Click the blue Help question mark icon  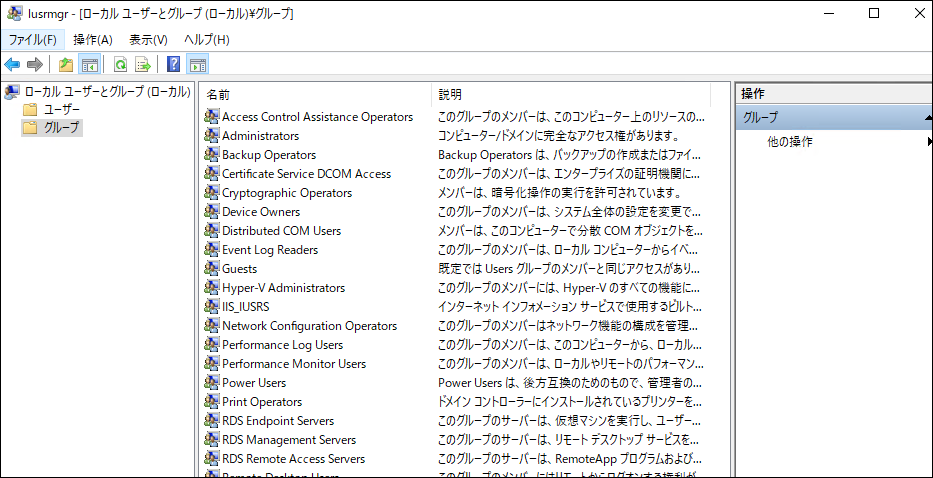pyautogui.click(x=174, y=65)
